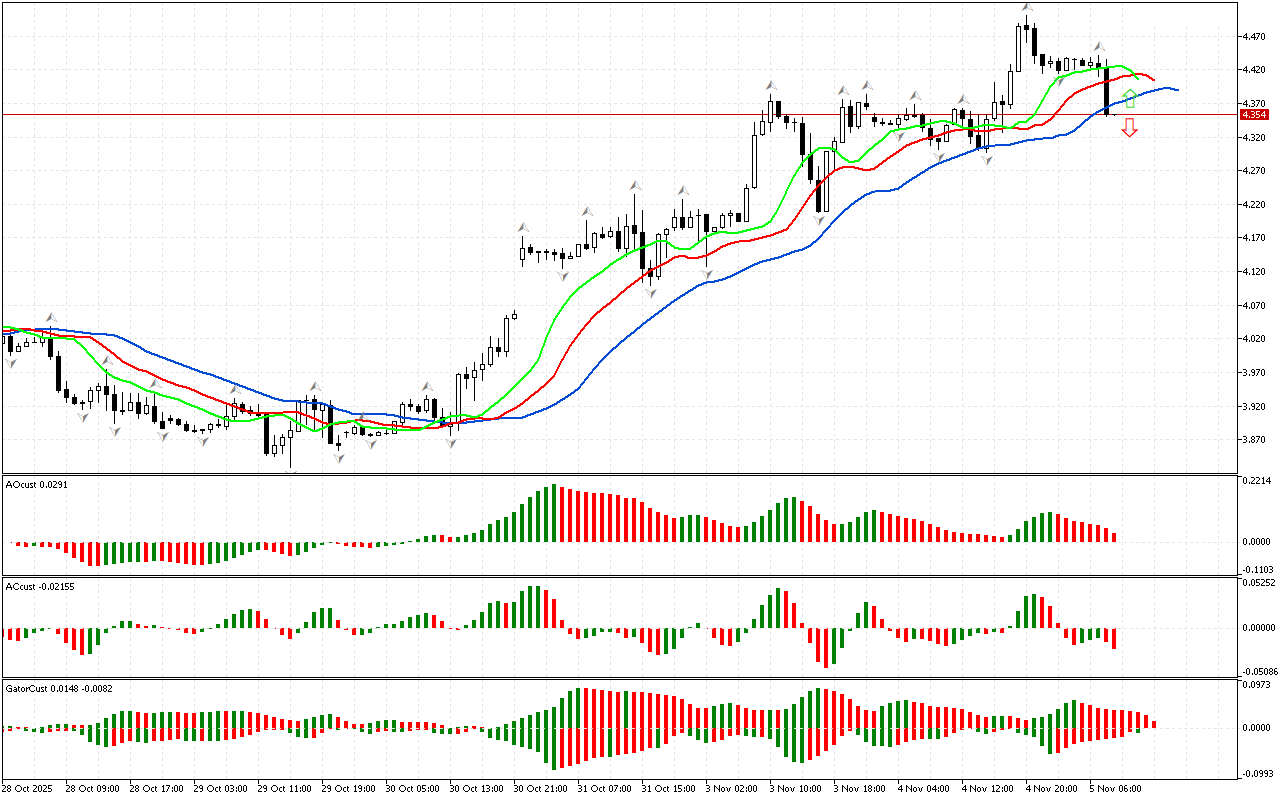Select the ACcust -0.02155 indicator label
The height and width of the screenshot is (800, 1280).
[40, 586]
